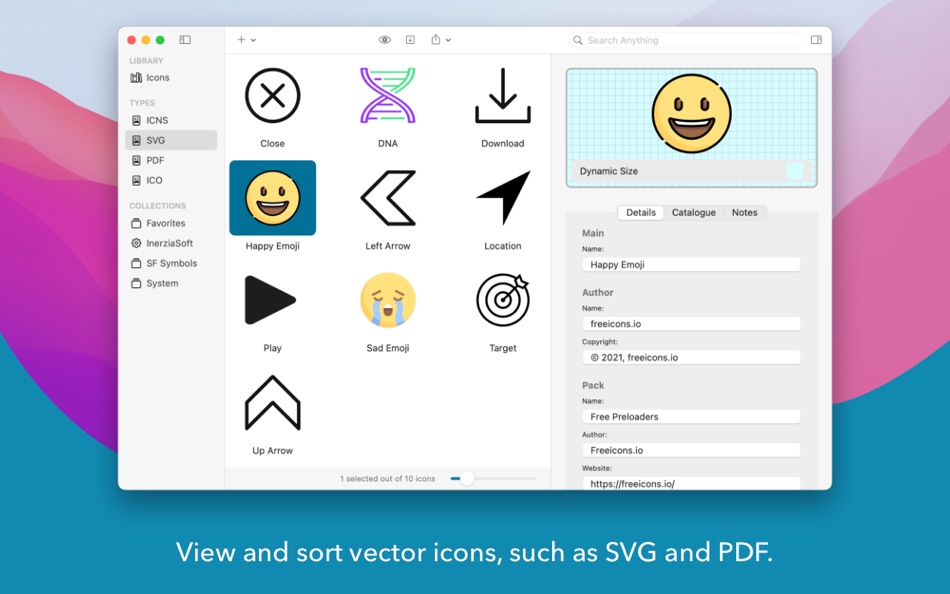Open the Favorites collection
The height and width of the screenshot is (594, 950).
pos(171,223)
